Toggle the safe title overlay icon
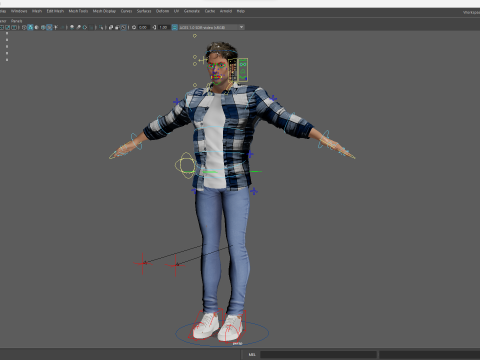The width and height of the screenshot is (480, 360). coord(14,27)
